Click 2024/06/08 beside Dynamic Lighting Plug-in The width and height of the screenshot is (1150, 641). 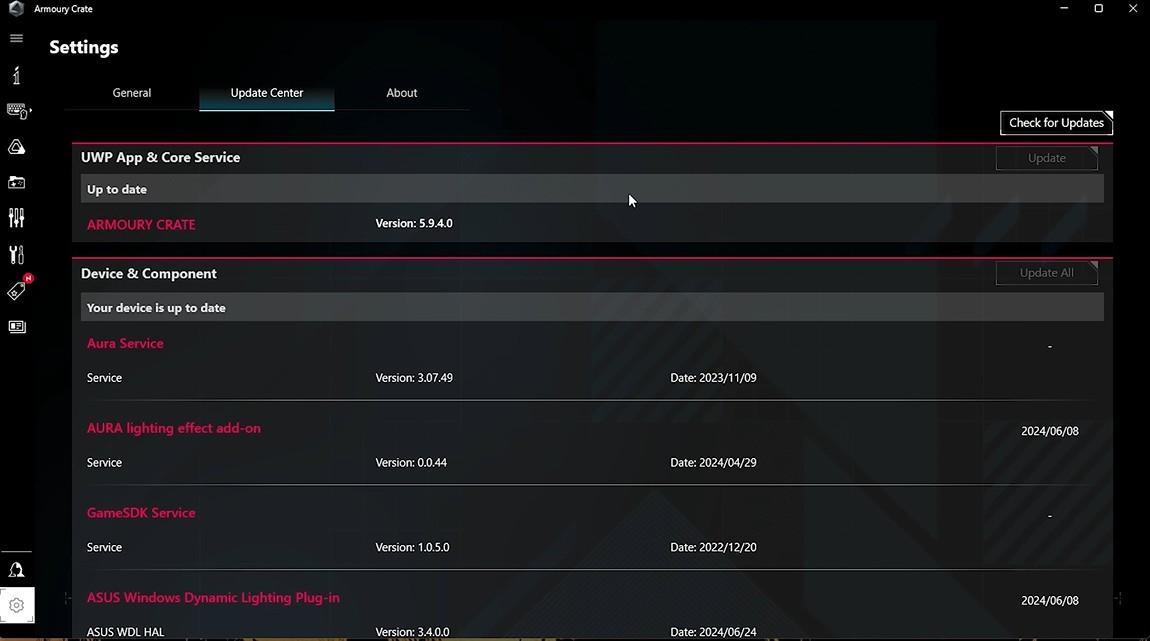[1050, 601]
